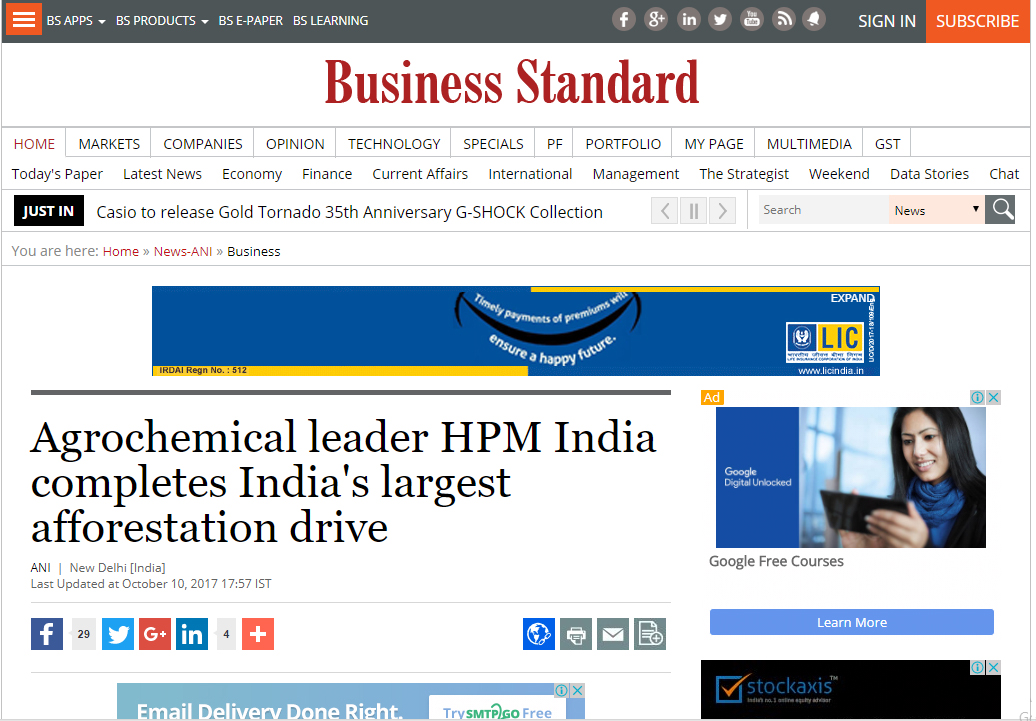Open Business Standard Facebook page icon
This screenshot has width=1036, height=721.
click(x=623, y=19)
